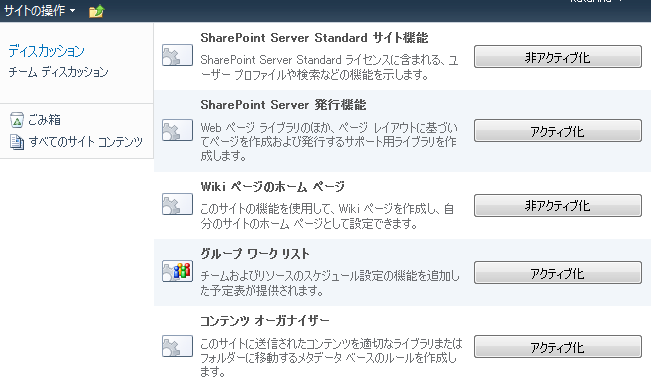Image resolution: width=651 pixels, height=382 pixels.
Task: Click the navigate up folder icon
Action: [x=96, y=11]
